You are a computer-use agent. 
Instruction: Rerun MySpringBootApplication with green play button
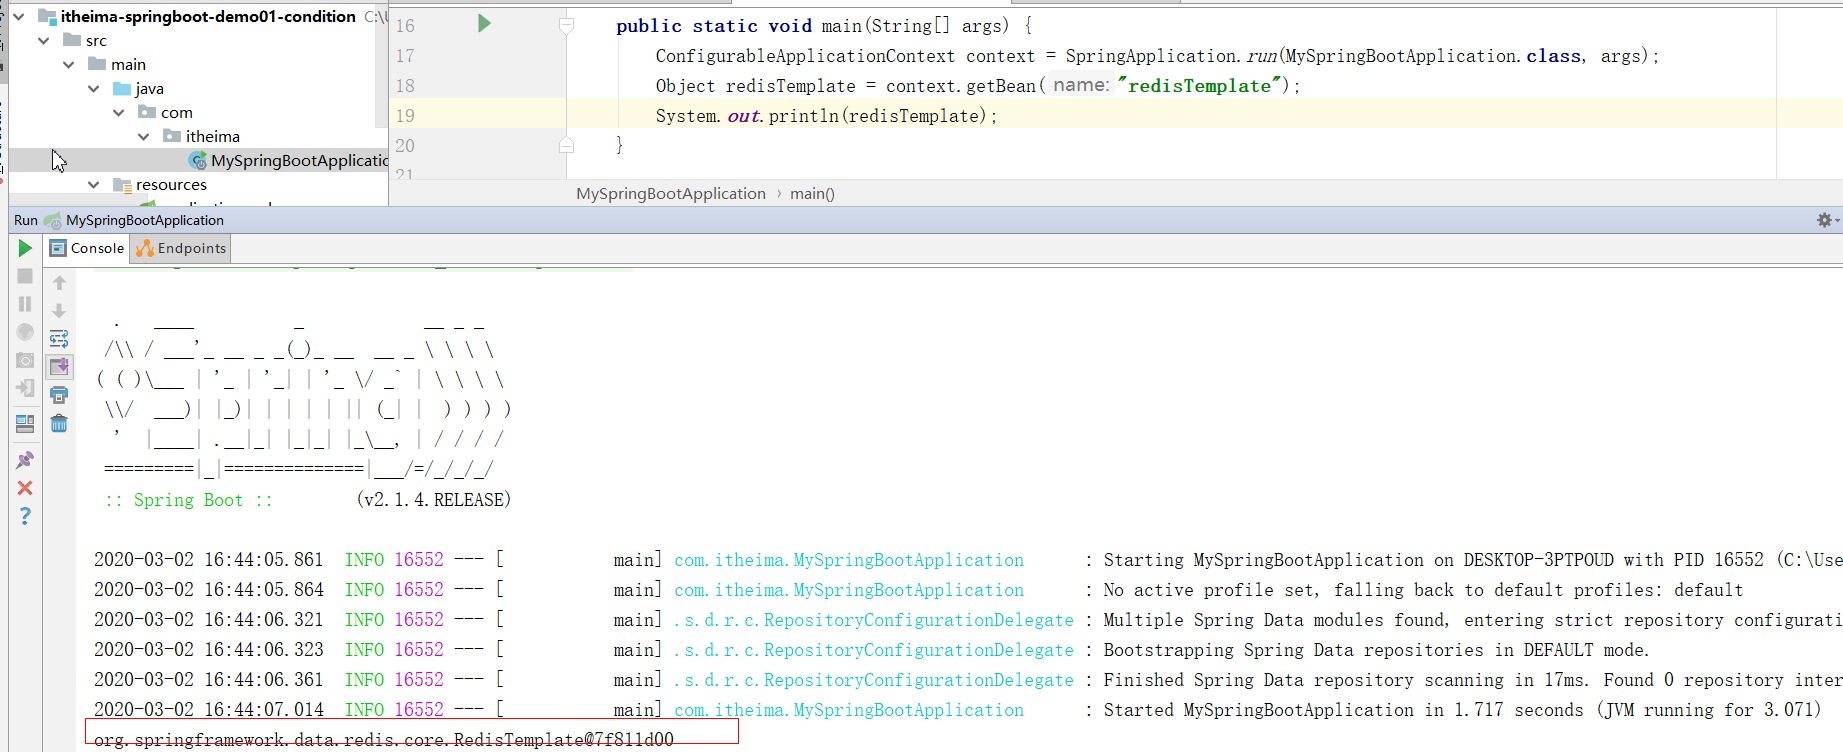(25, 248)
